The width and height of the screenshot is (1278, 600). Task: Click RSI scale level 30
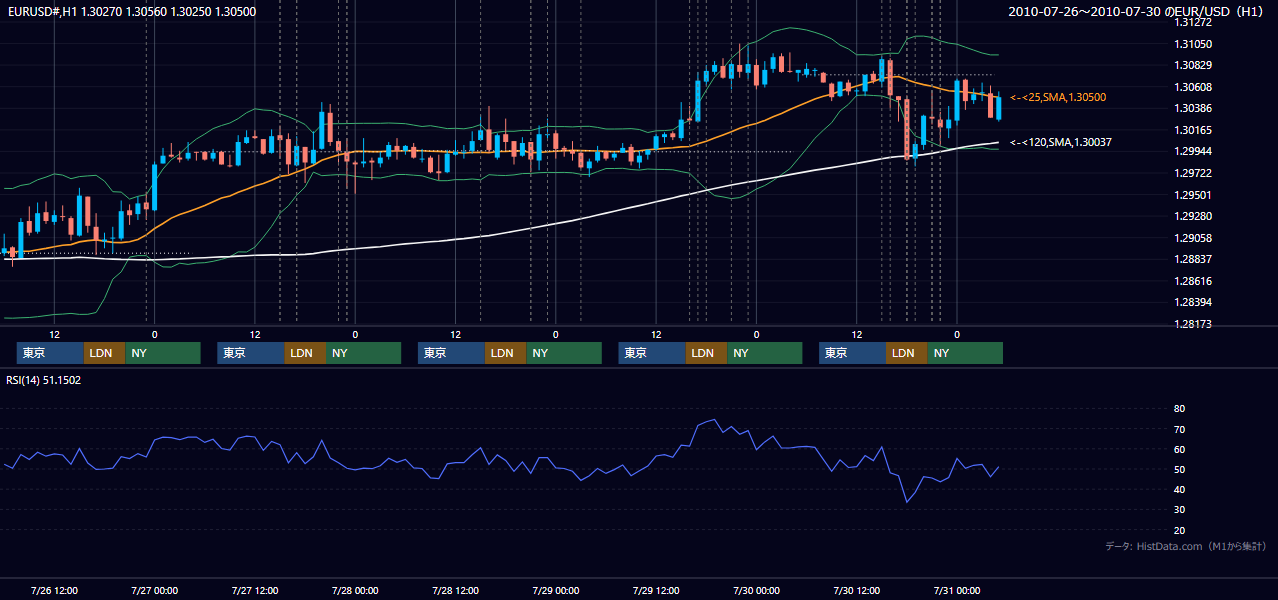click(1180, 510)
